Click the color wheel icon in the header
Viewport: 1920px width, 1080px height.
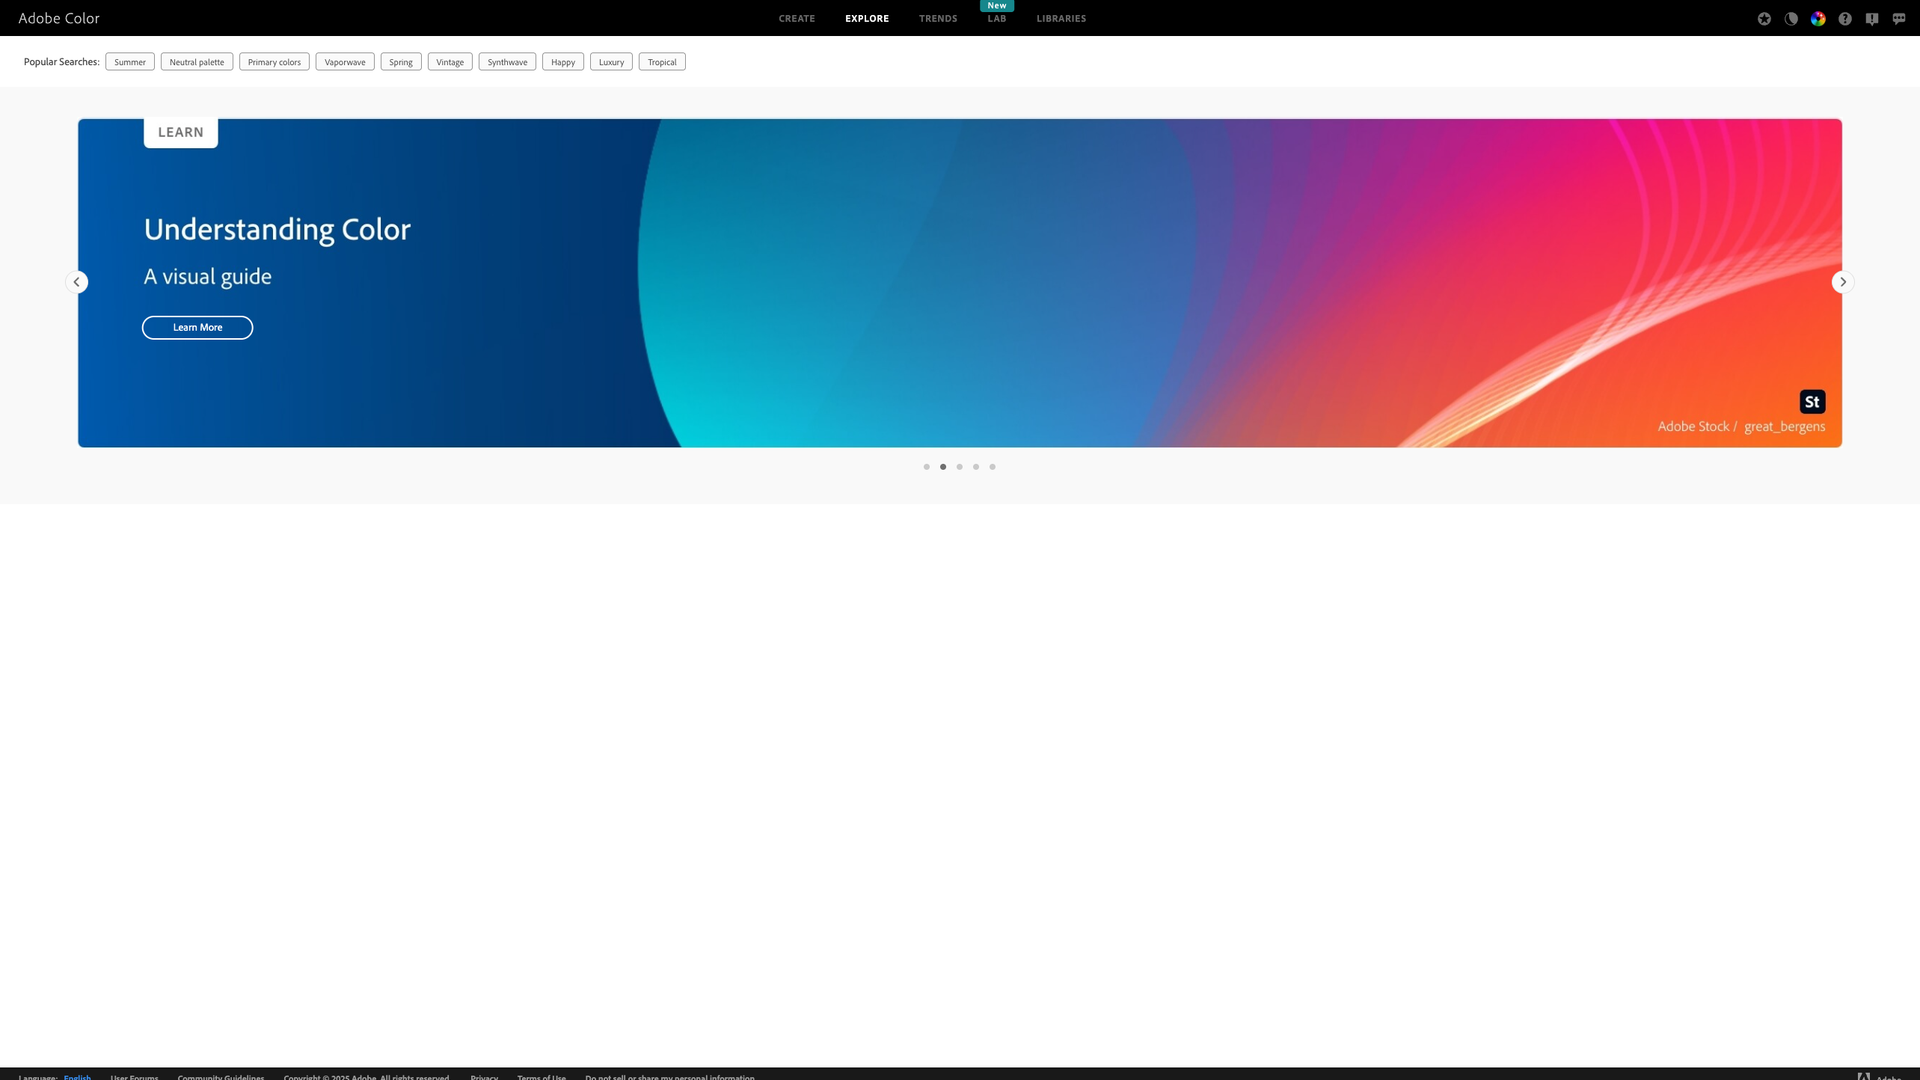click(1818, 18)
